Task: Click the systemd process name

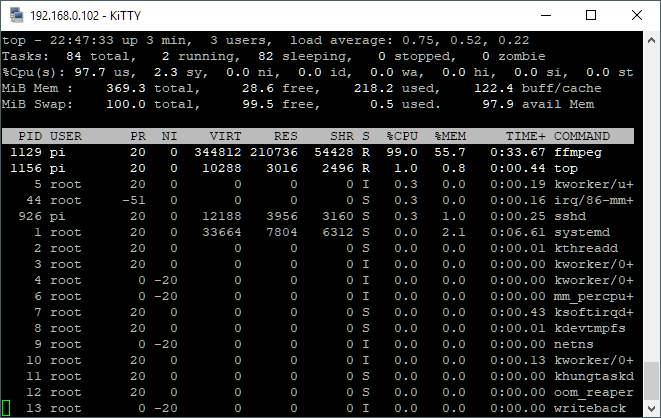Action: point(582,232)
